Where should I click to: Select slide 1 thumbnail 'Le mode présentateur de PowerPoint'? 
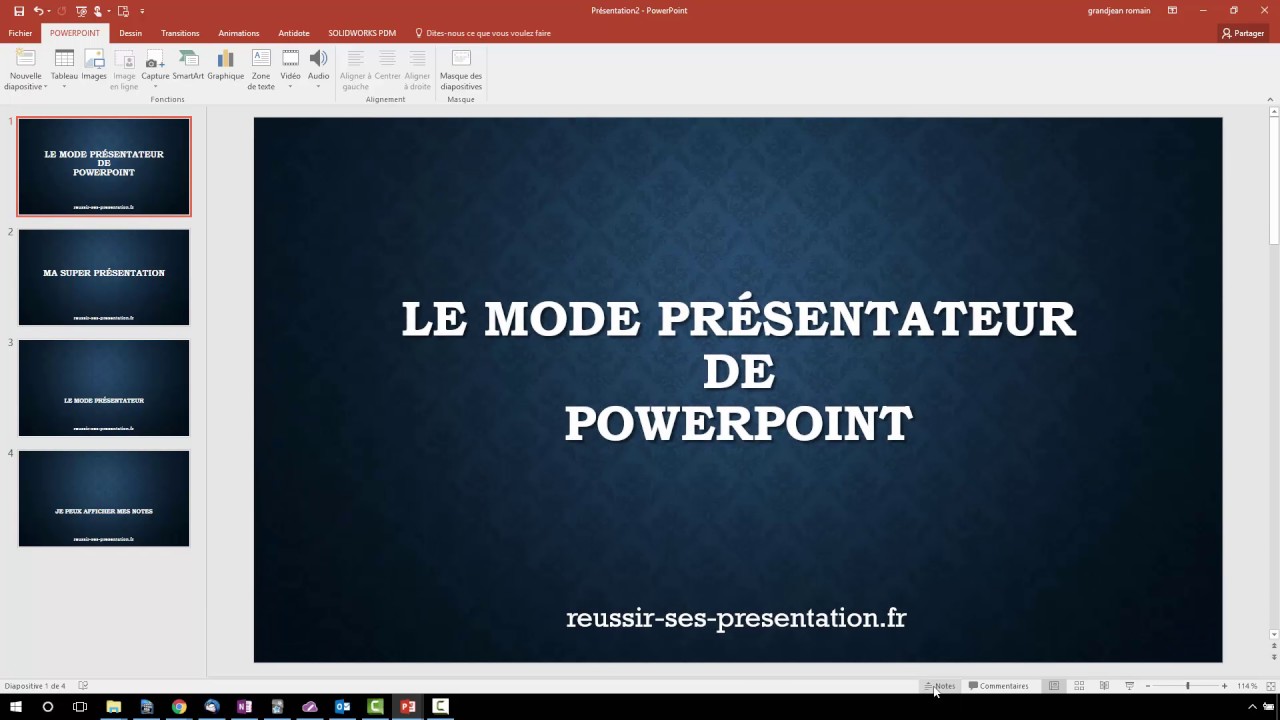coord(104,166)
